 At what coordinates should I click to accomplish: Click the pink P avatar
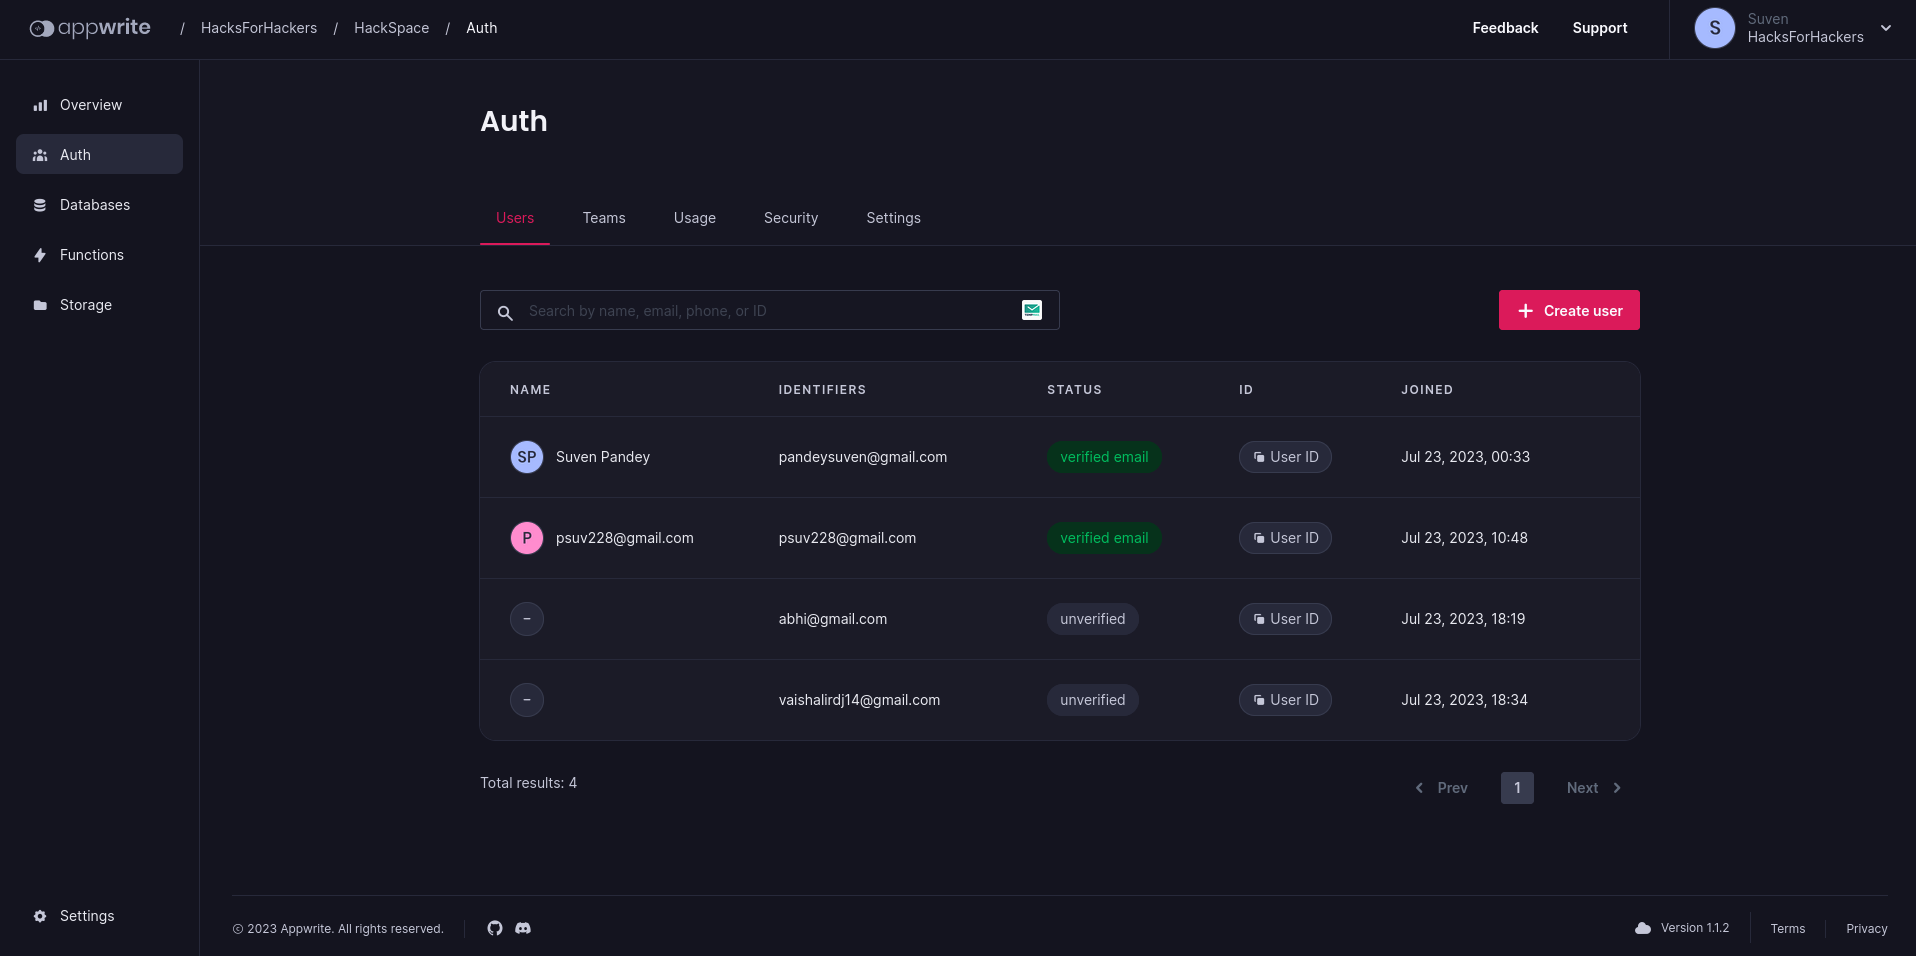[527, 538]
